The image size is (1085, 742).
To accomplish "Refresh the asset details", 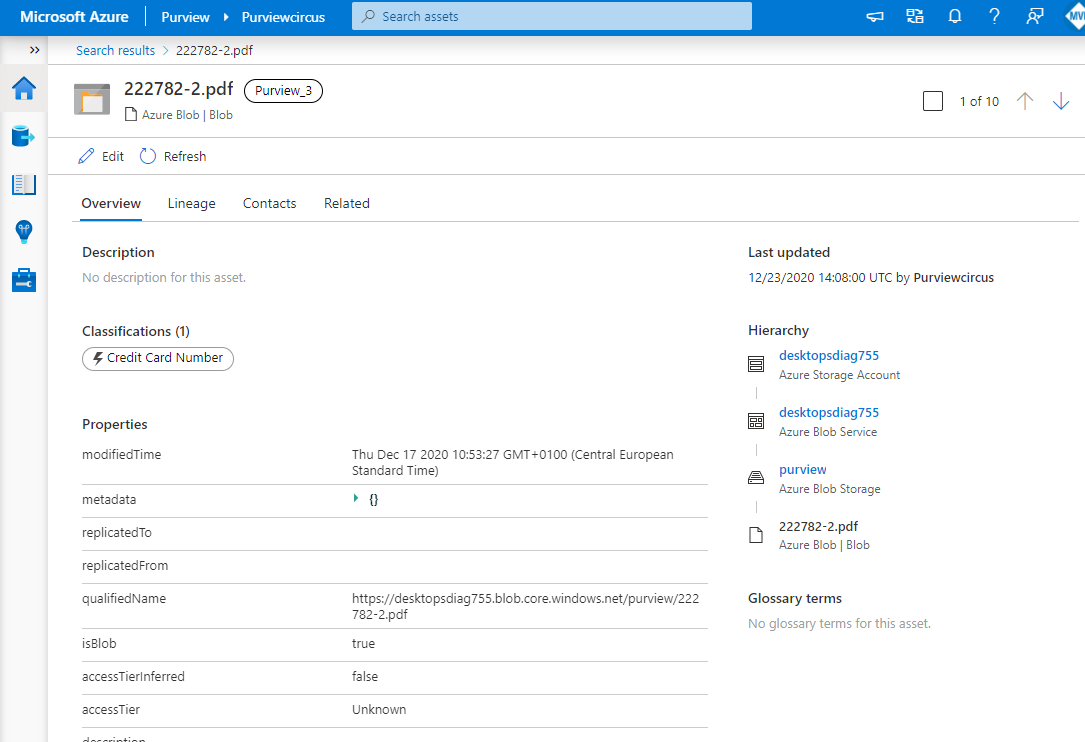I will (173, 156).
